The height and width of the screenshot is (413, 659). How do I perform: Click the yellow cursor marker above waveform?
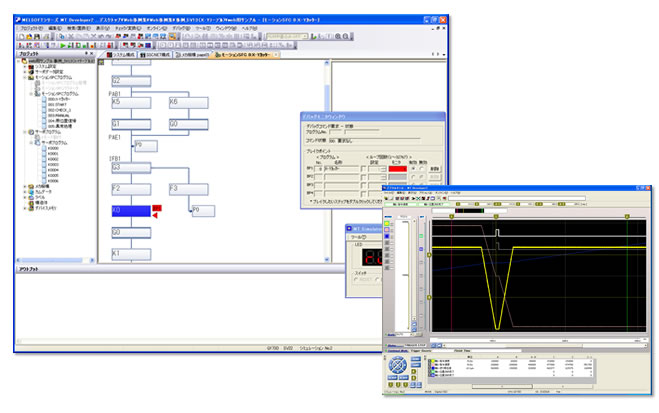(x=454, y=214)
